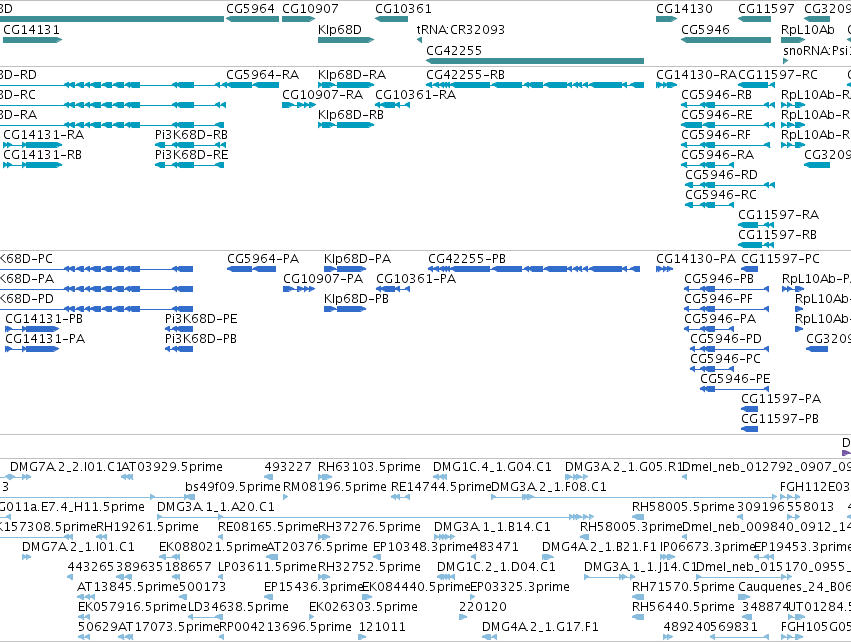Open the AT03929.5prime EST label
The width and height of the screenshot is (851, 642).
coord(172,467)
